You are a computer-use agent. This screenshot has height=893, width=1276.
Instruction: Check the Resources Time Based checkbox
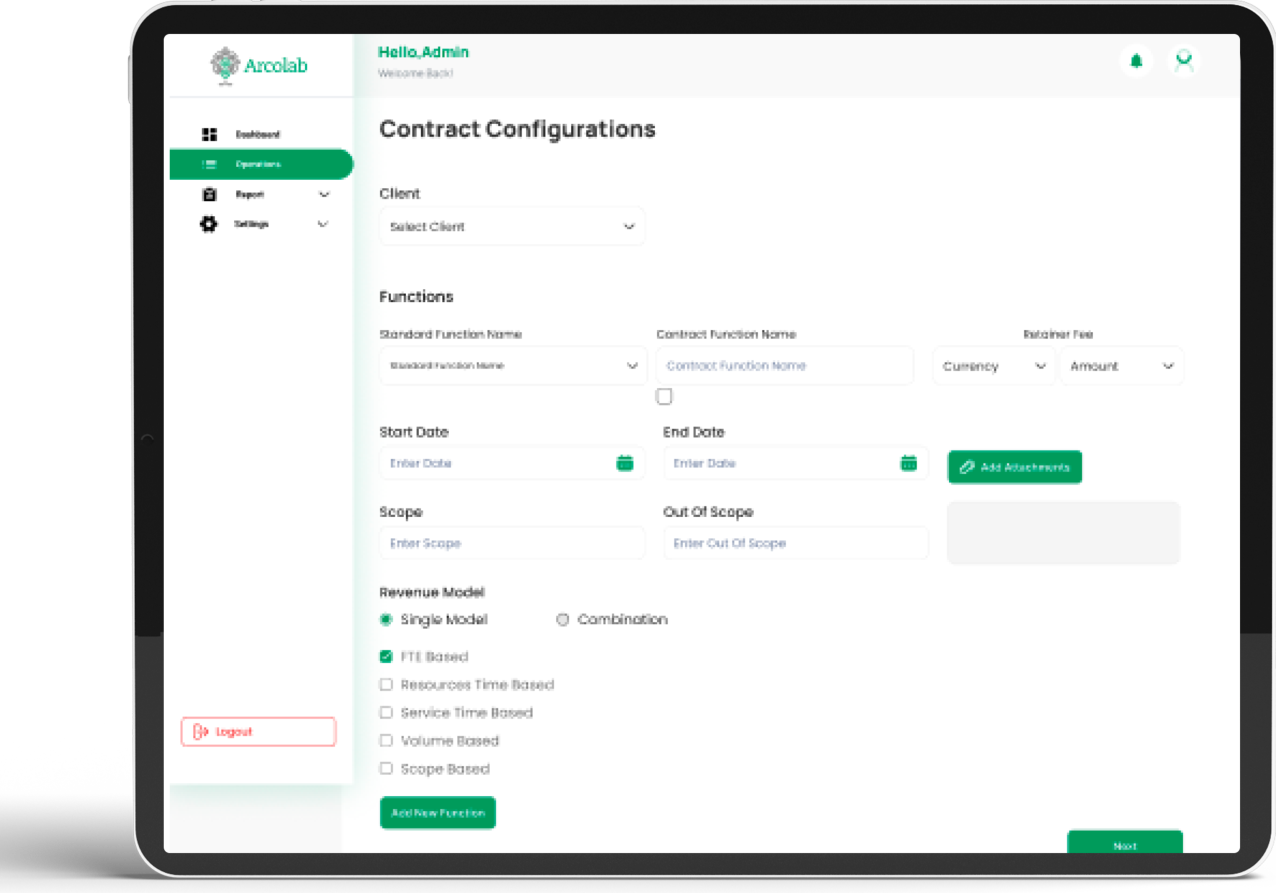click(x=386, y=685)
